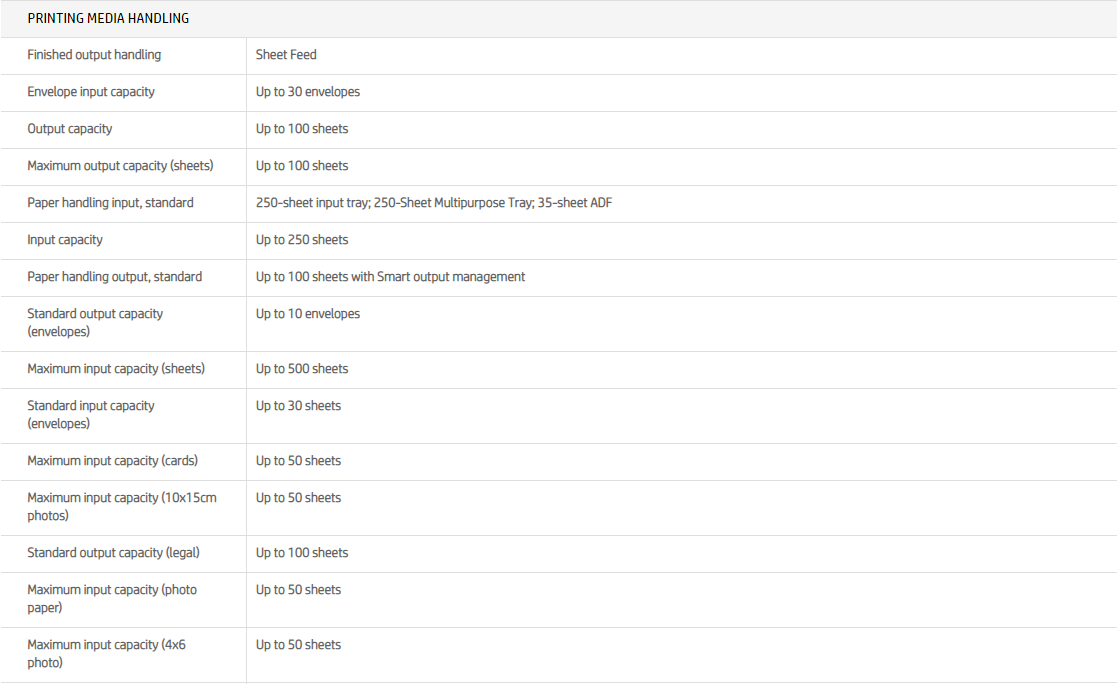Viewport: 1117px width, 684px height.
Task: Click the Input capacity row label
Action: pyautogui.click(x=65, y=240)
